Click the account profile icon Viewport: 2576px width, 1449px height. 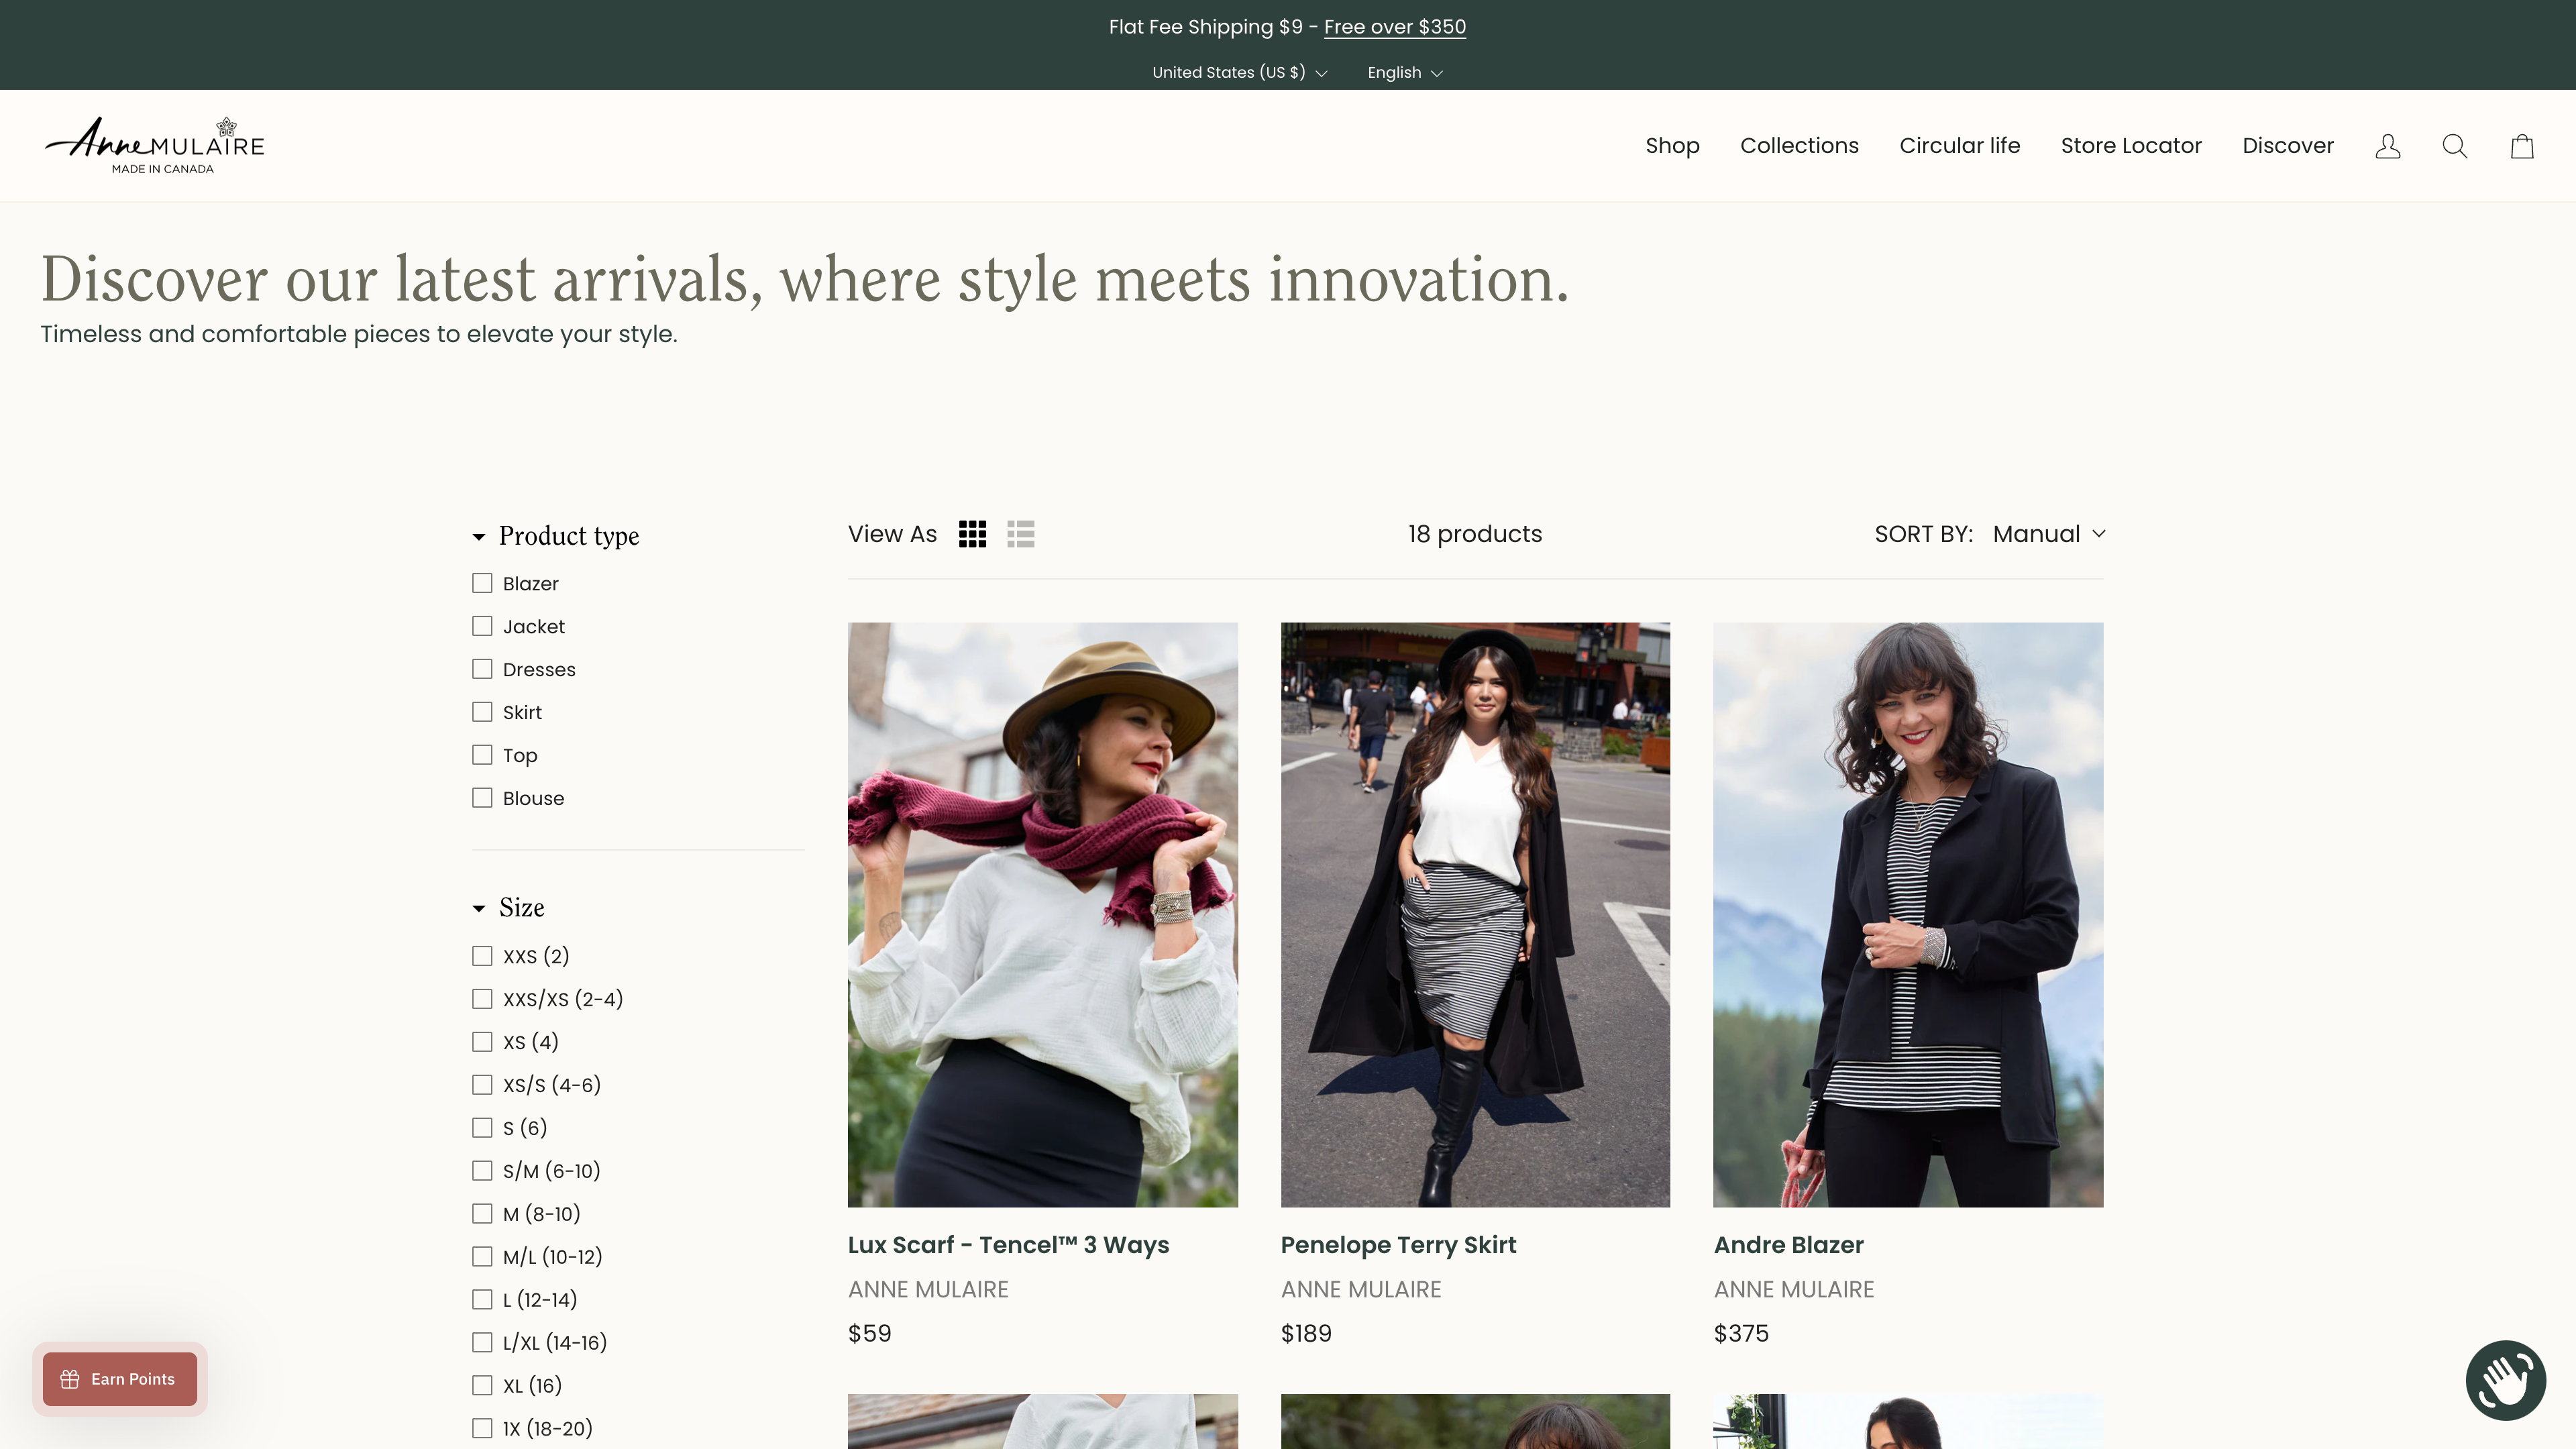(x=2388, y=146)
